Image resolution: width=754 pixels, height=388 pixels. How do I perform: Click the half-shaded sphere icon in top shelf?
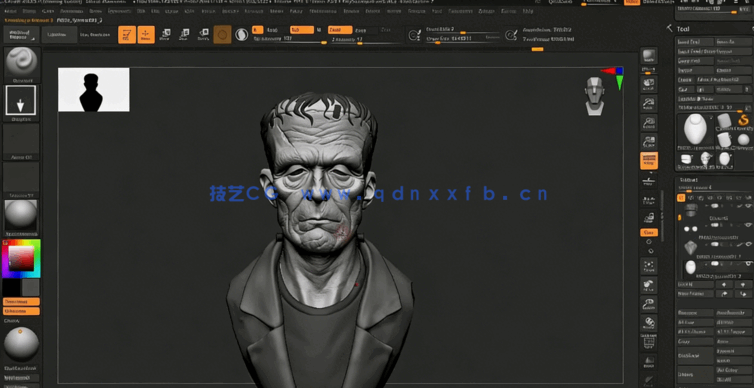241,35
